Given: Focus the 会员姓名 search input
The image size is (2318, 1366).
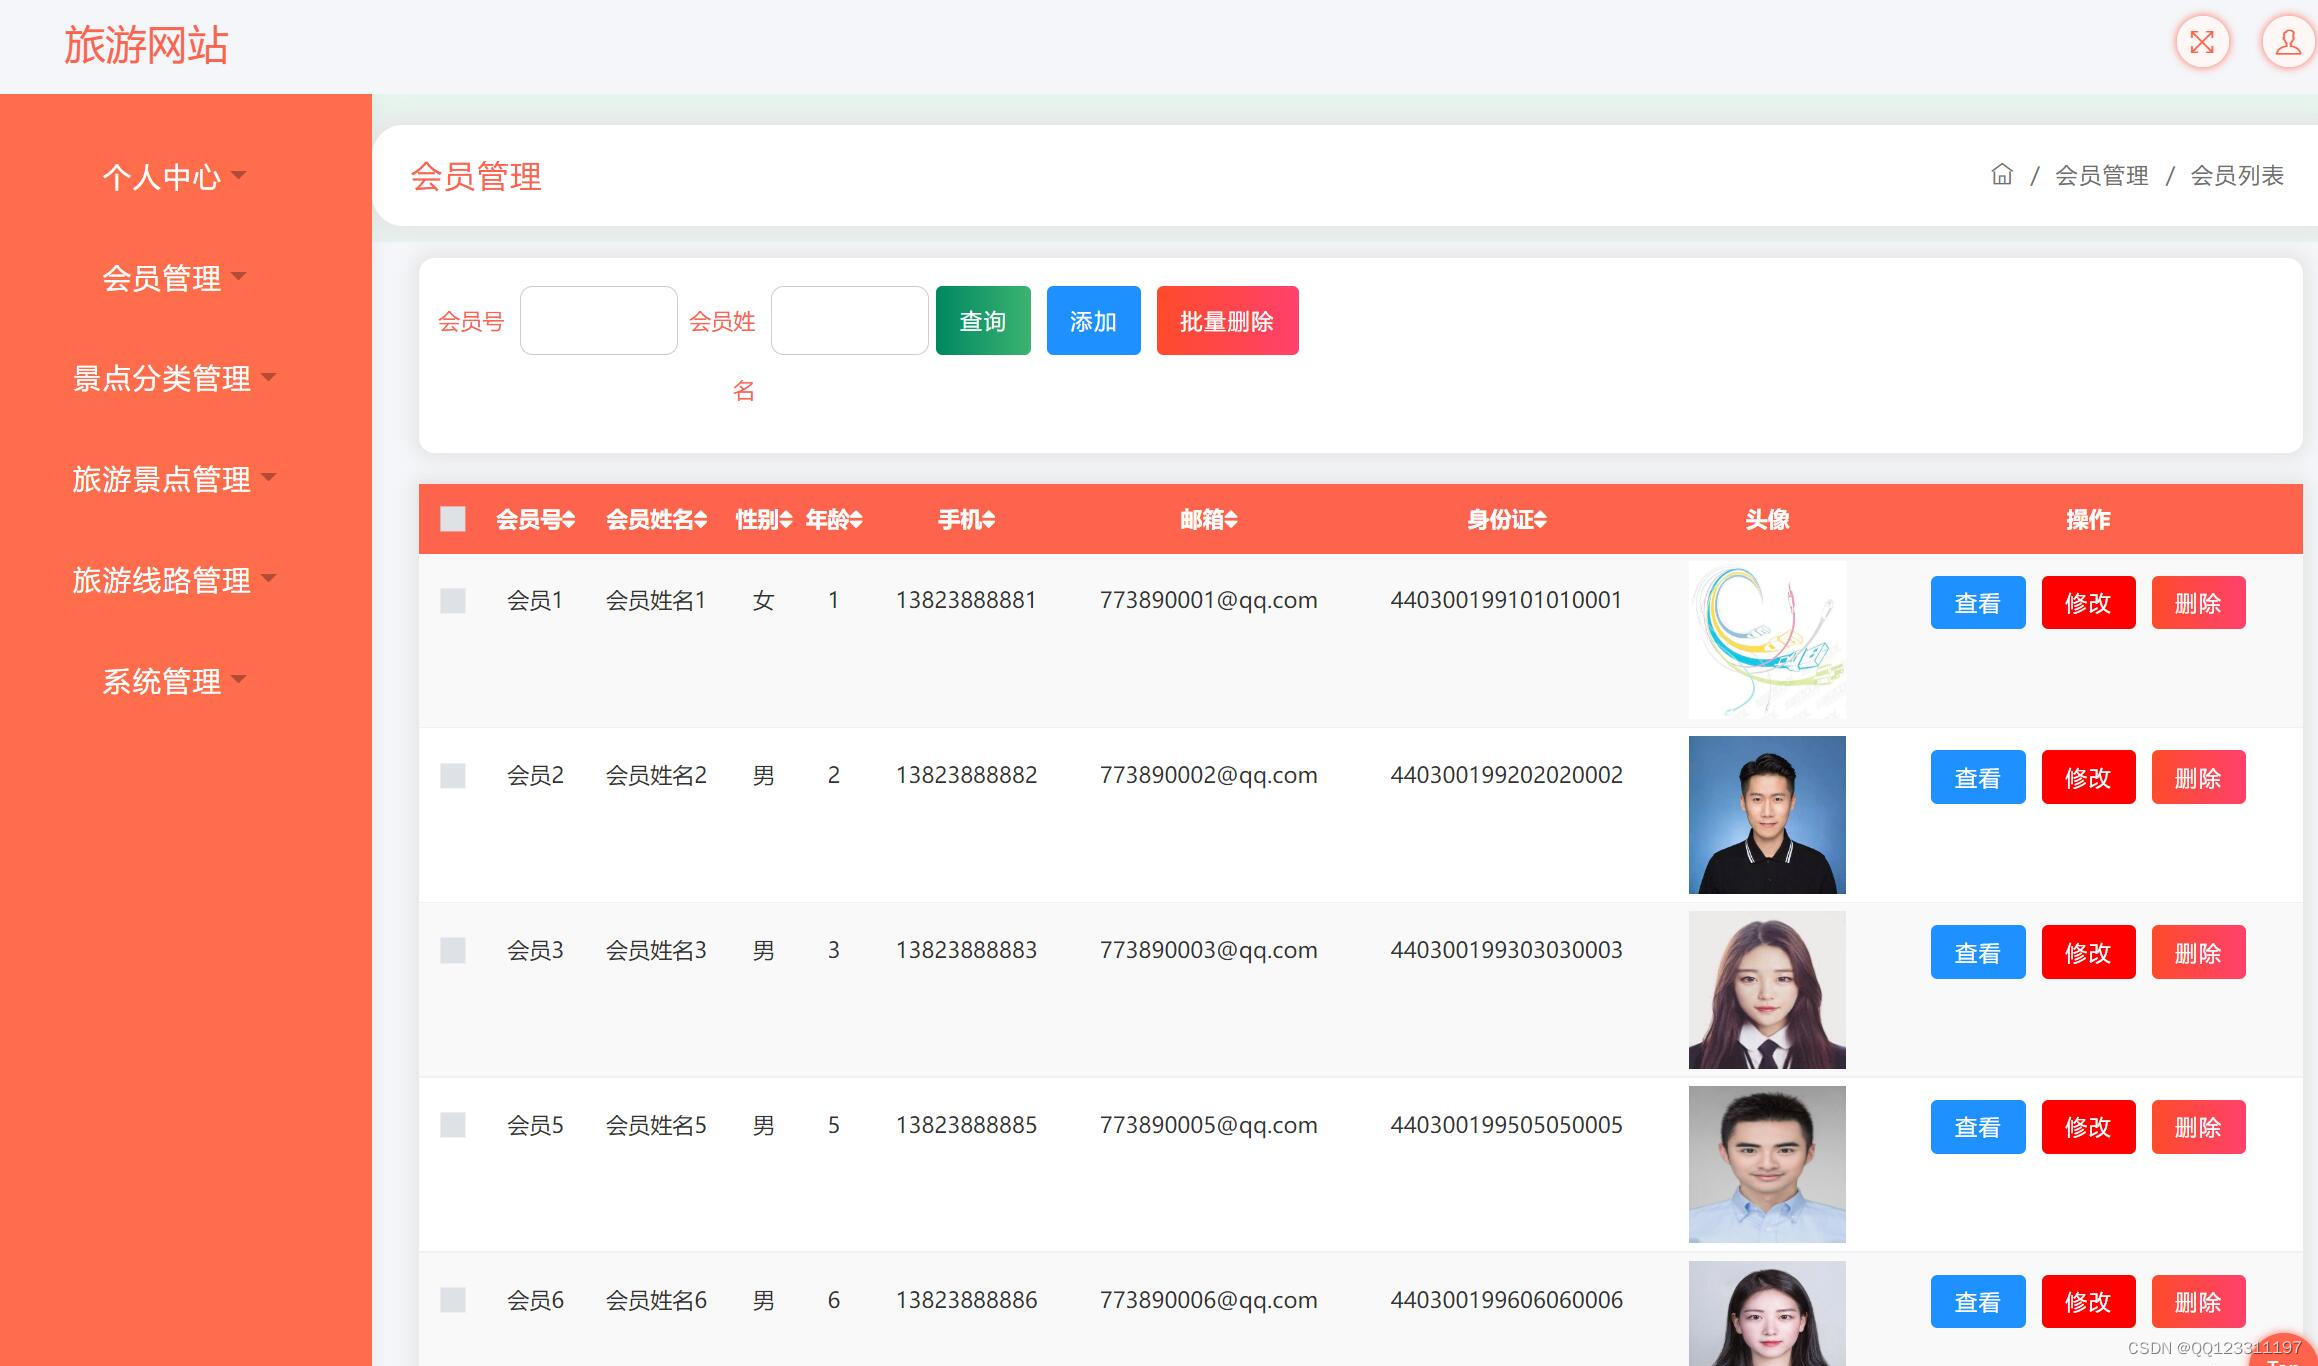Looking at the screenshot, I should [850, 320].
